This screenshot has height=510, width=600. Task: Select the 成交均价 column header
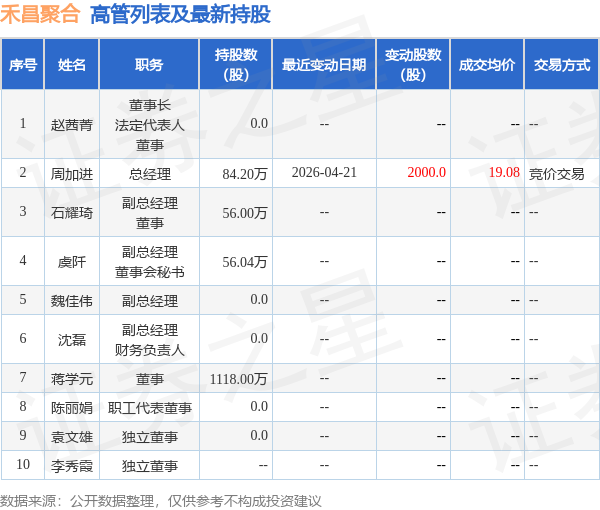pos(487,65)
